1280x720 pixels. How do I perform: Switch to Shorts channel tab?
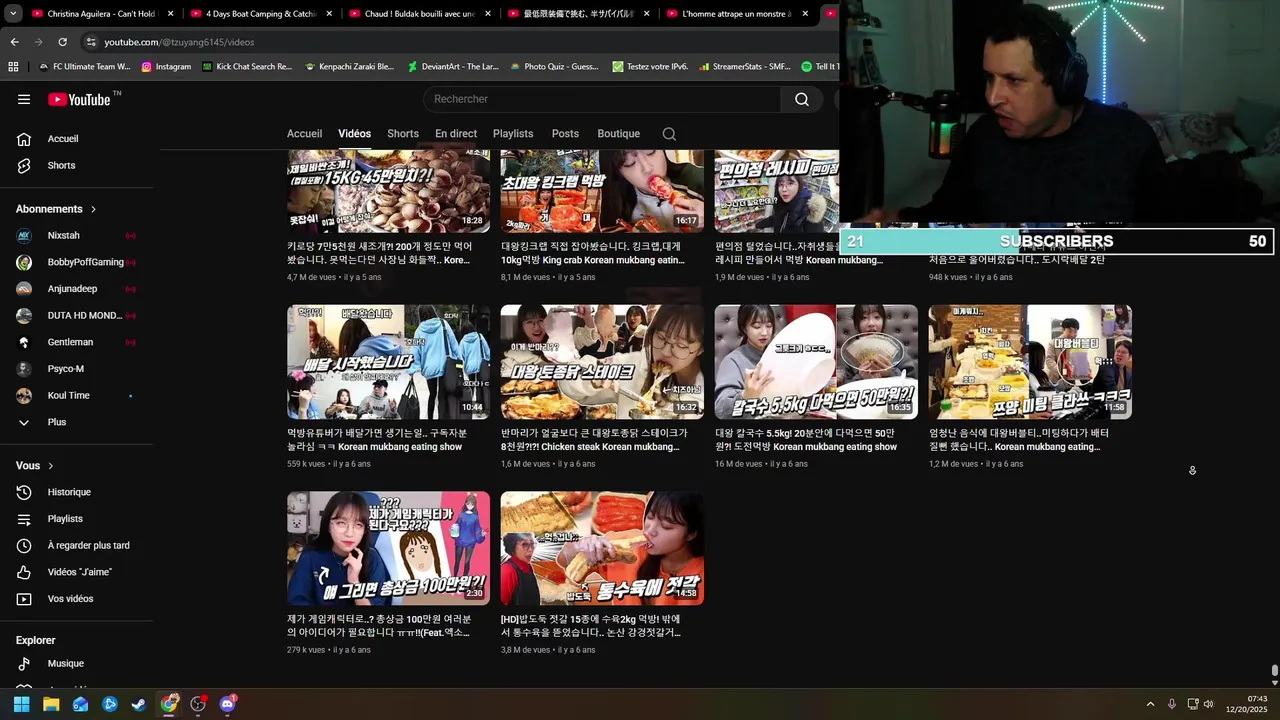click(403, 134)
